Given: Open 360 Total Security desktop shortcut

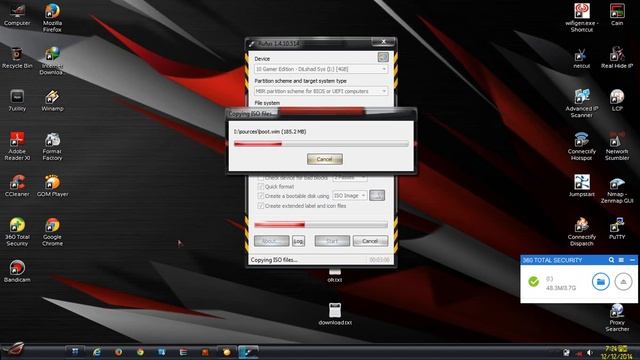Looking at the screenshot, I should tap(17, 232).
